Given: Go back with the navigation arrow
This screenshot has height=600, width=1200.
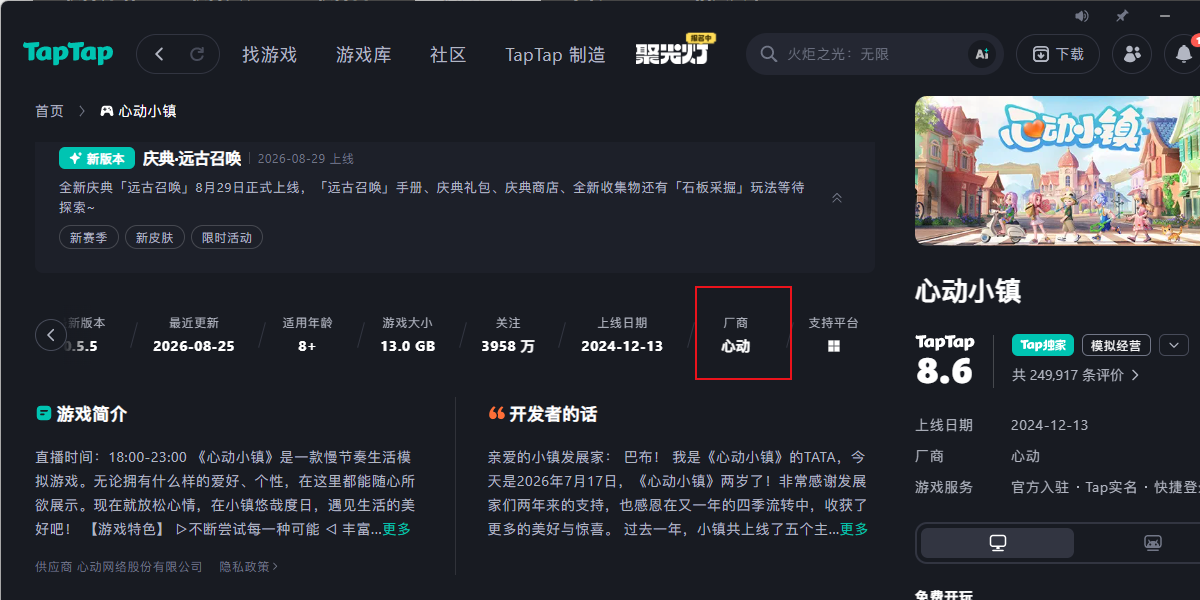Looking at the screenshot, I should pos(160,54).
